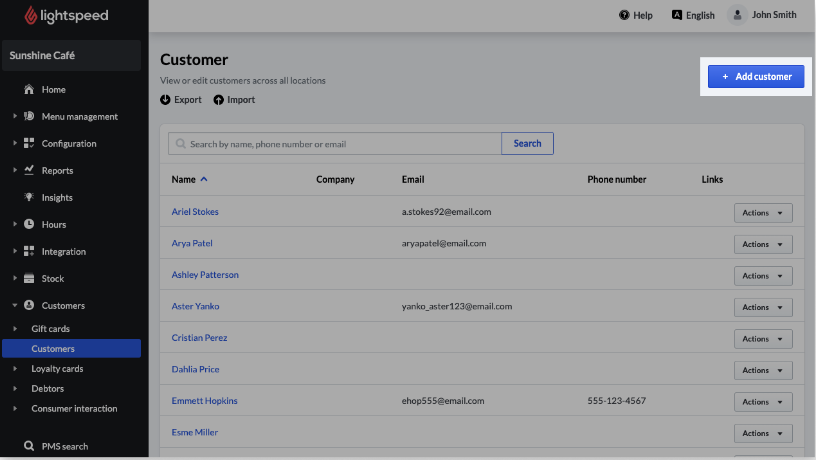Click the John Smith user avatar icon

(737, 15)
